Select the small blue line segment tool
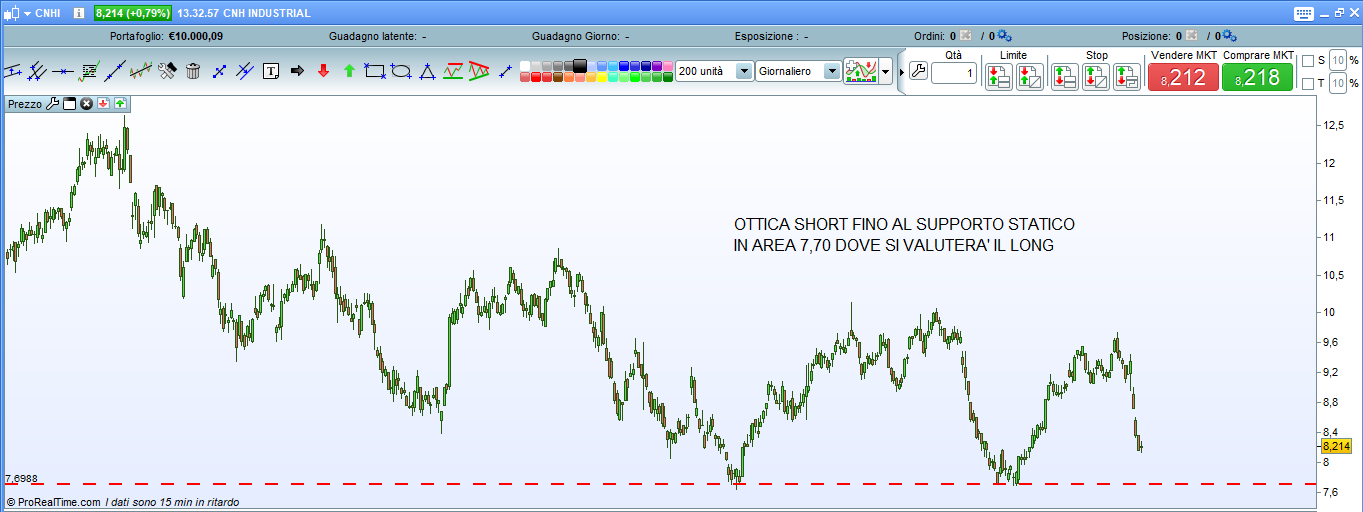Screen dimensions: 1363x512 pos(505,71)
